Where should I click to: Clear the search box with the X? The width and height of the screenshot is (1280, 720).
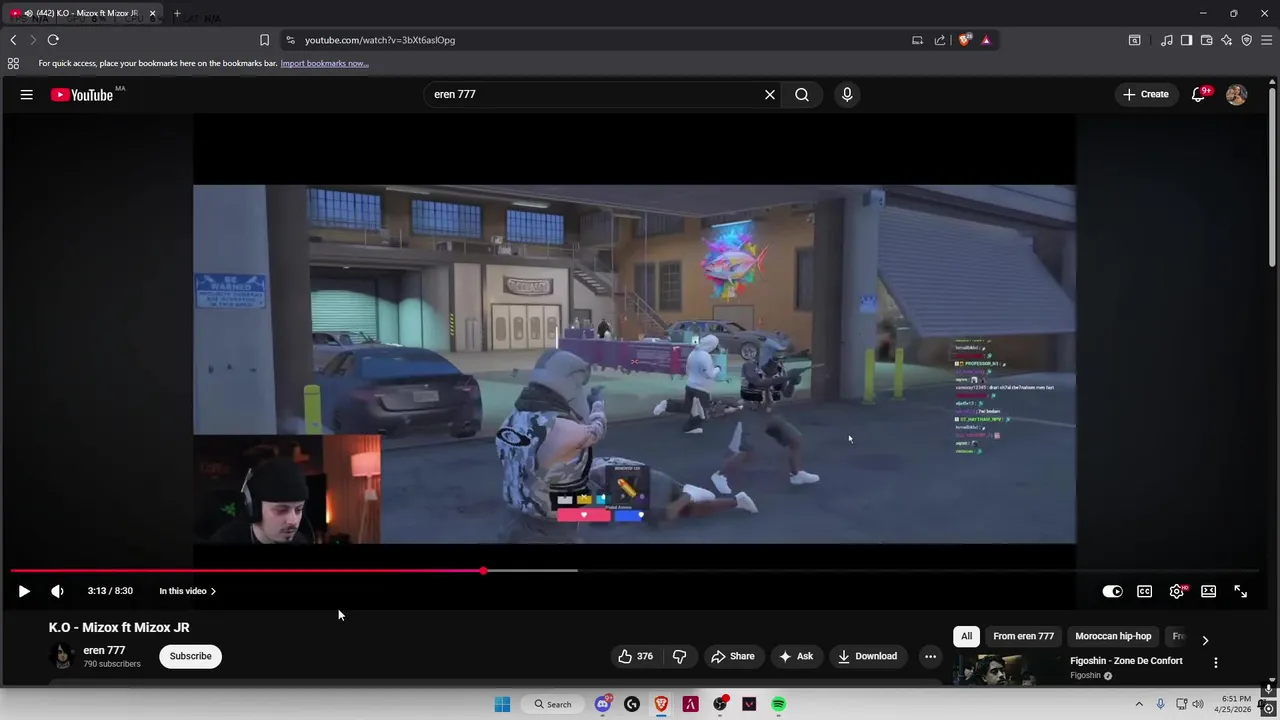click(770, 94)
